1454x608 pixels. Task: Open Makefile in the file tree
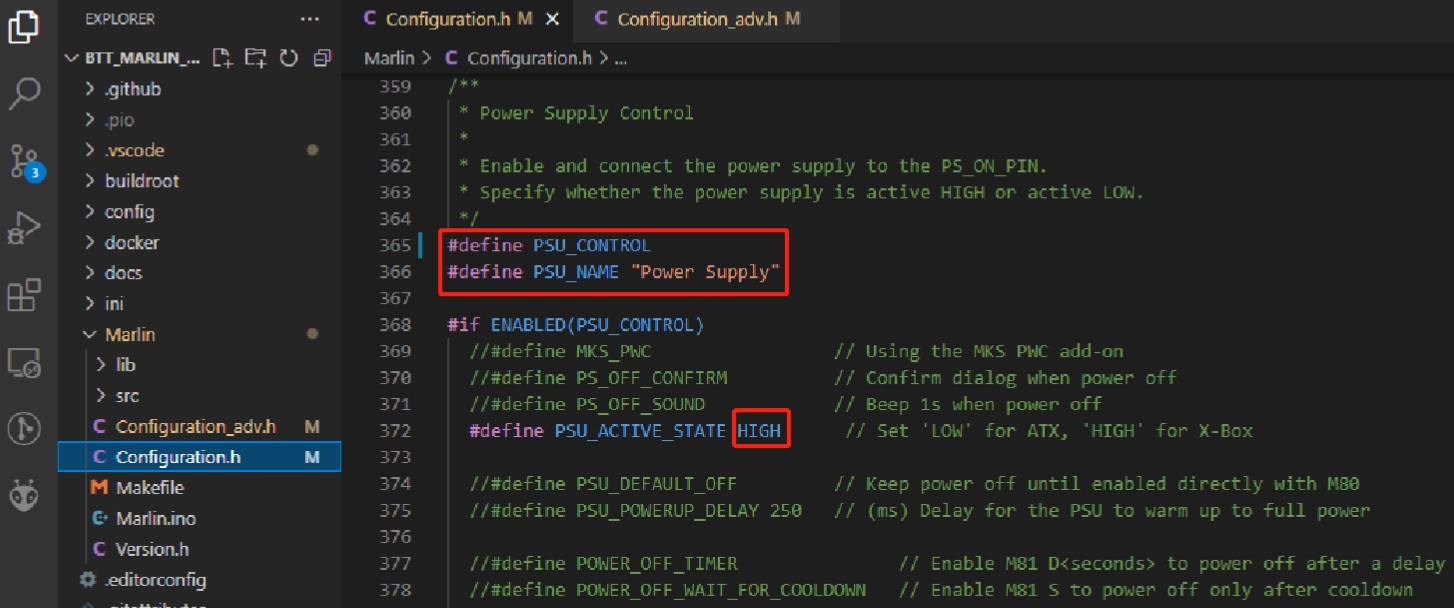pyautogui.click(x=150, y=488)
